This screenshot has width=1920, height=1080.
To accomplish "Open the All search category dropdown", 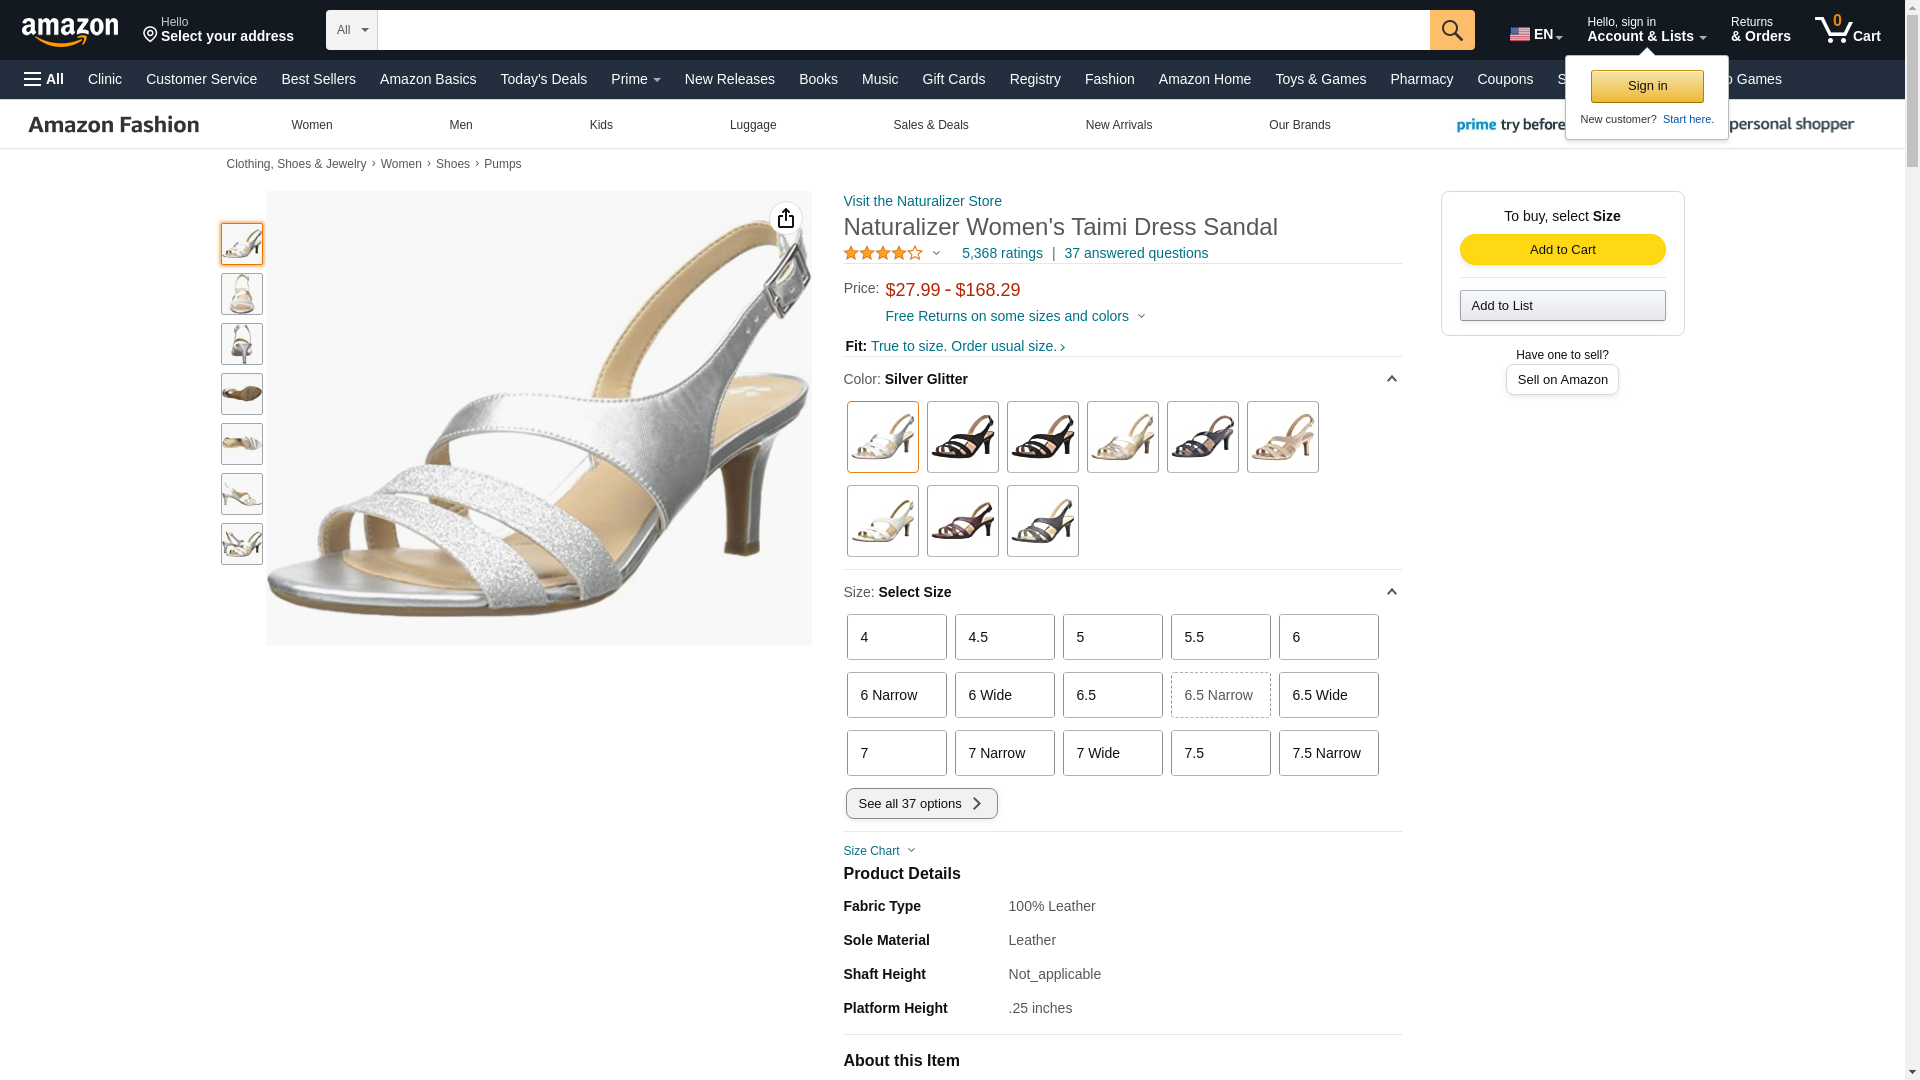I will click(x=351, y=30).
